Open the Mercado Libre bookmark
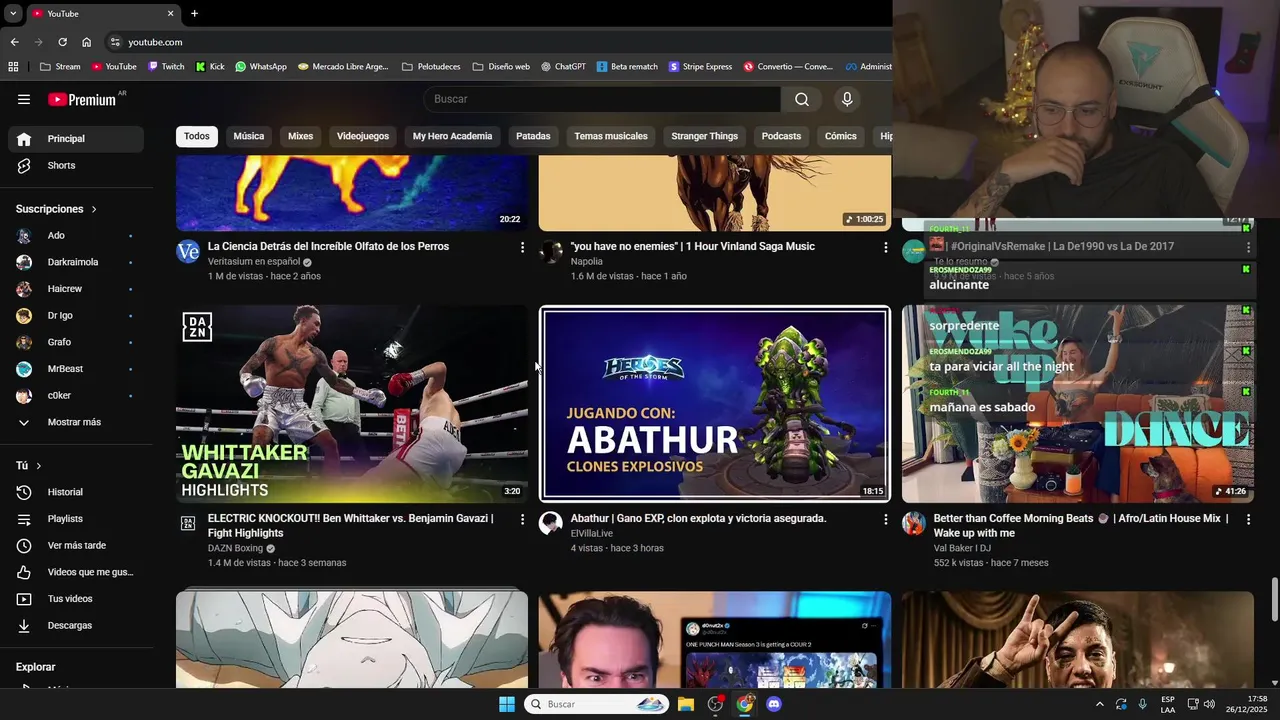This screenshot has height=720, width=1280. [343, 67]
